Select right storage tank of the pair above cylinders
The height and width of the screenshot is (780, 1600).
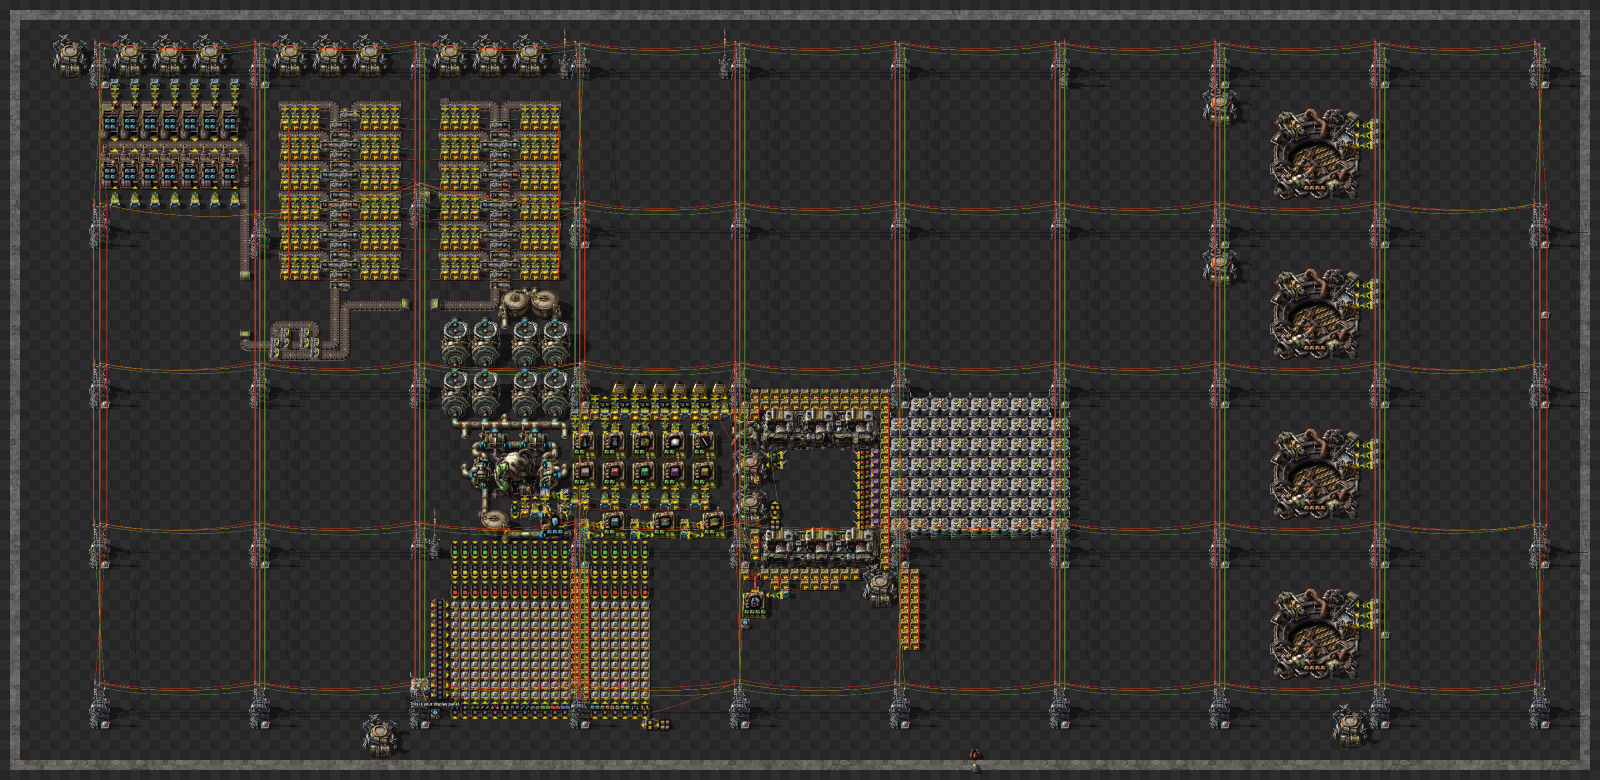pyautogui.click(x=545, y=303)
